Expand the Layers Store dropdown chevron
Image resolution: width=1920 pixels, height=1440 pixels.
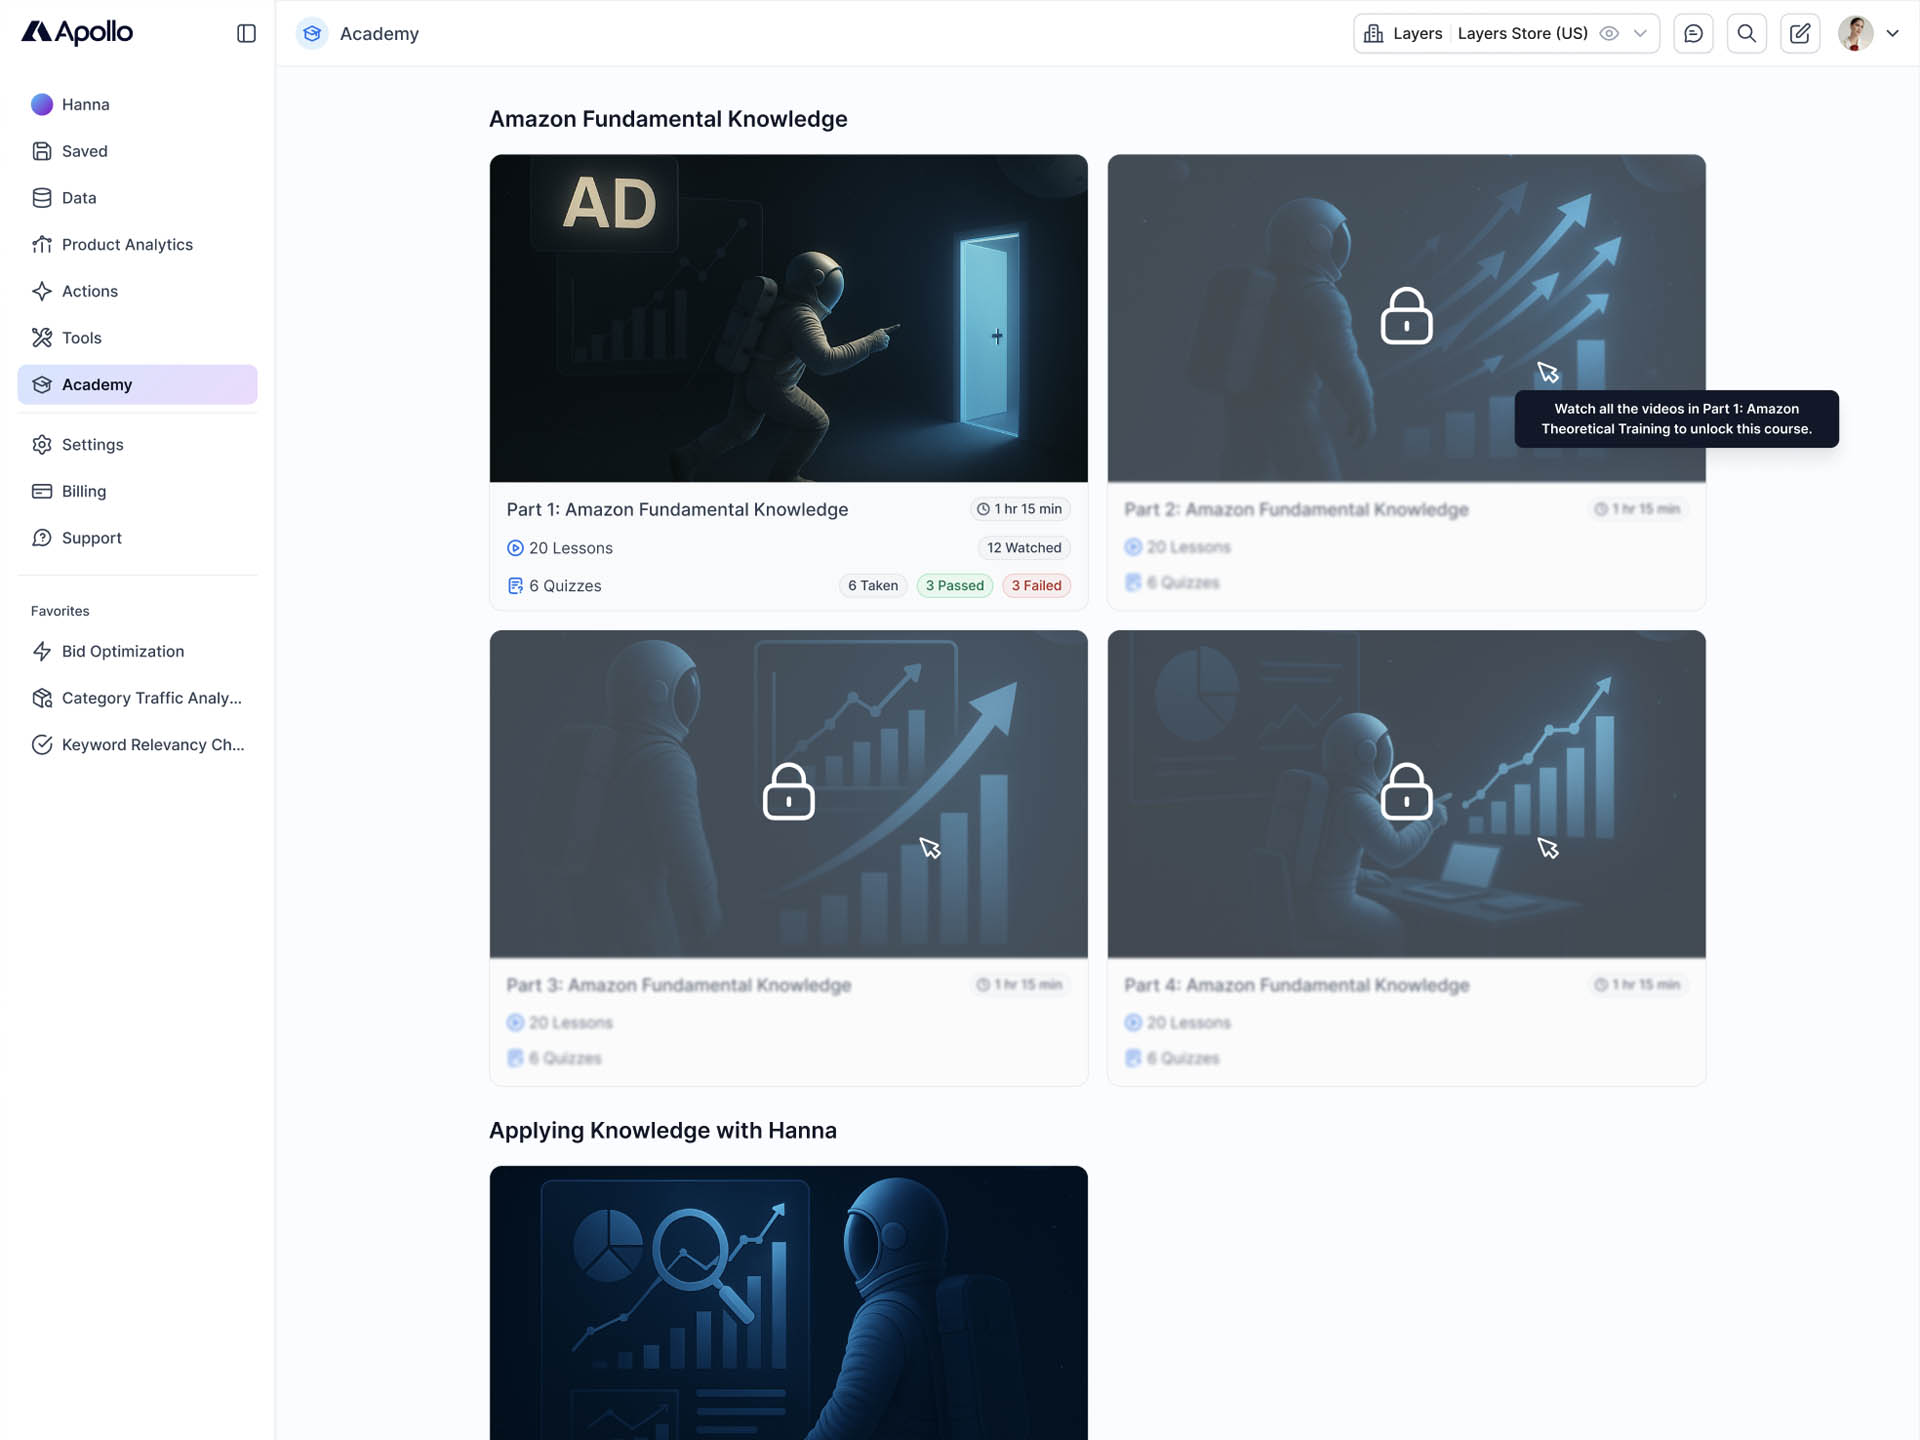pyautogui.click(x=1640, y=33)
